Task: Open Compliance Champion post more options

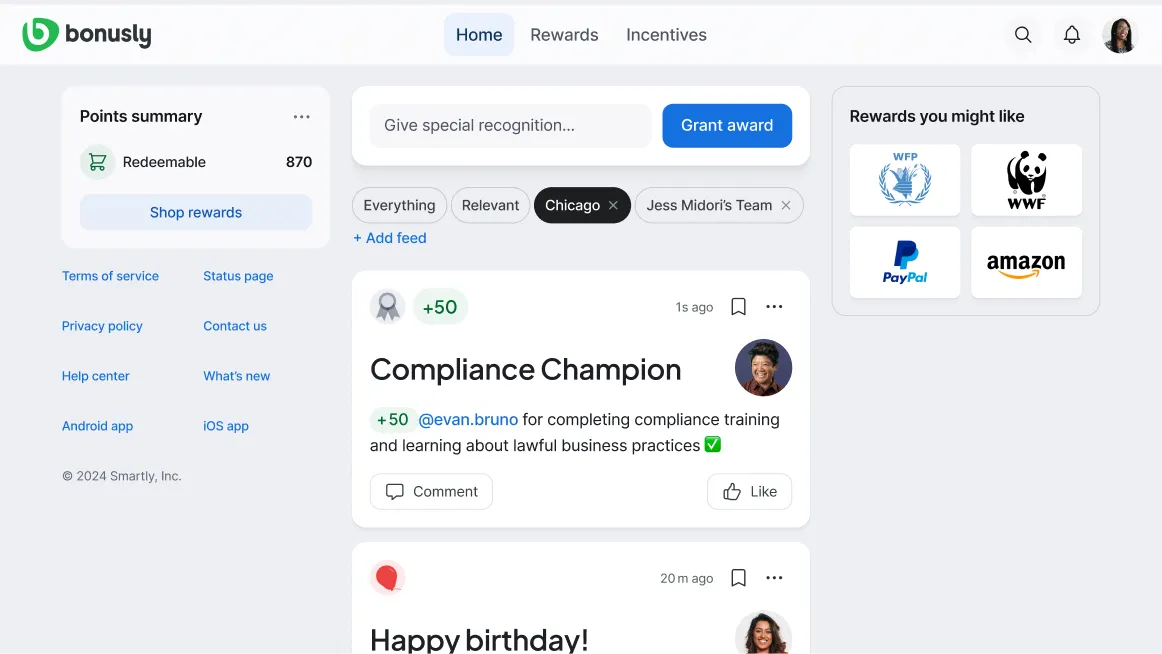Action: coord(774,307)
